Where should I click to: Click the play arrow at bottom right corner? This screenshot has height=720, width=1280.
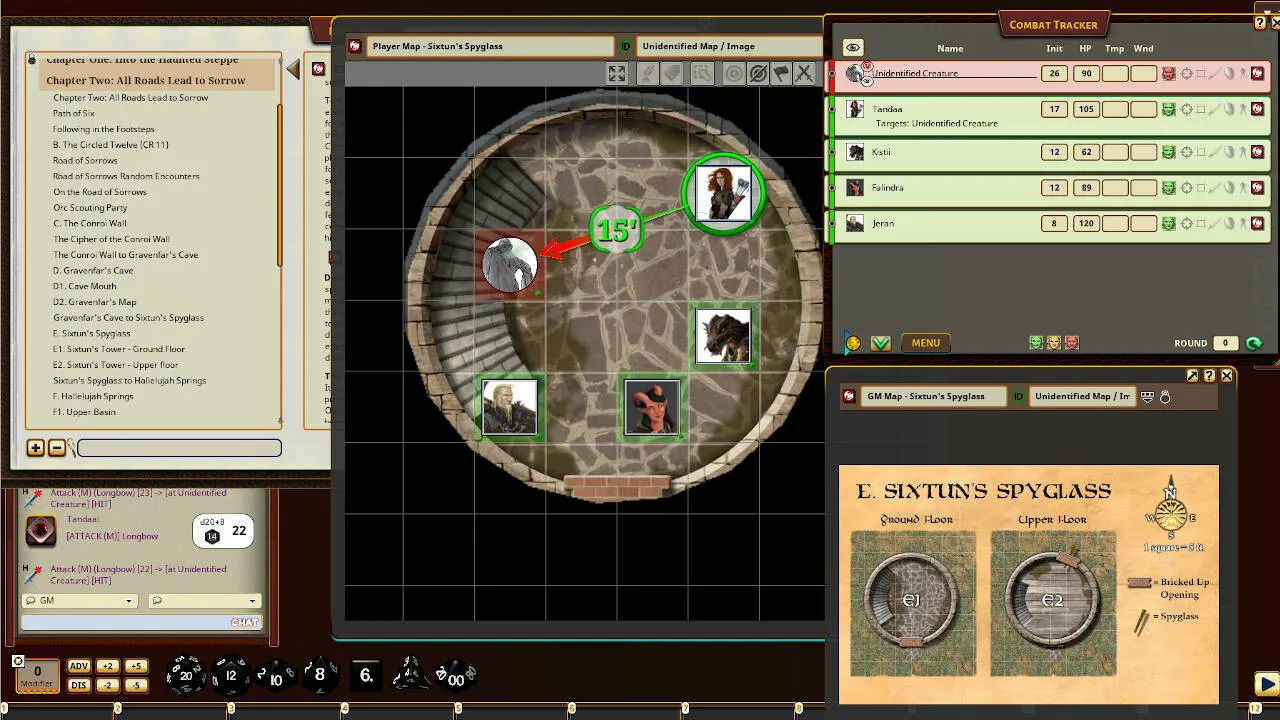(1266, 684)
